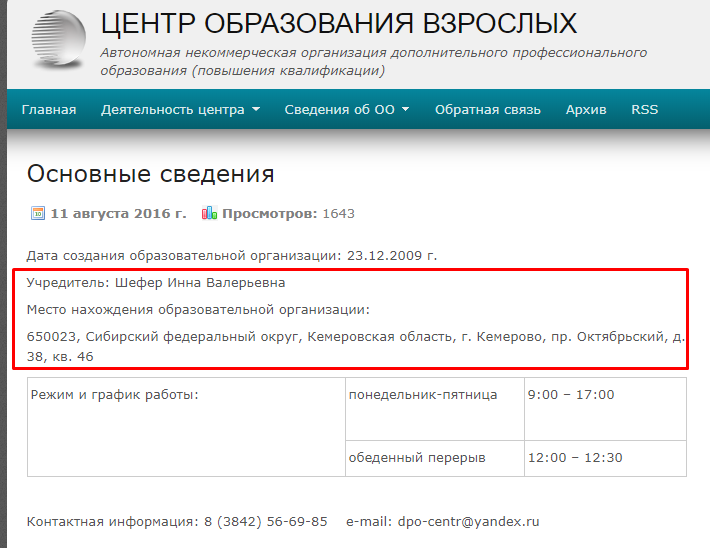Viewport: 710px width, 548px height.
Task: Click the Просмотров: 1643 counter text
Action: [x=288, y=213]
